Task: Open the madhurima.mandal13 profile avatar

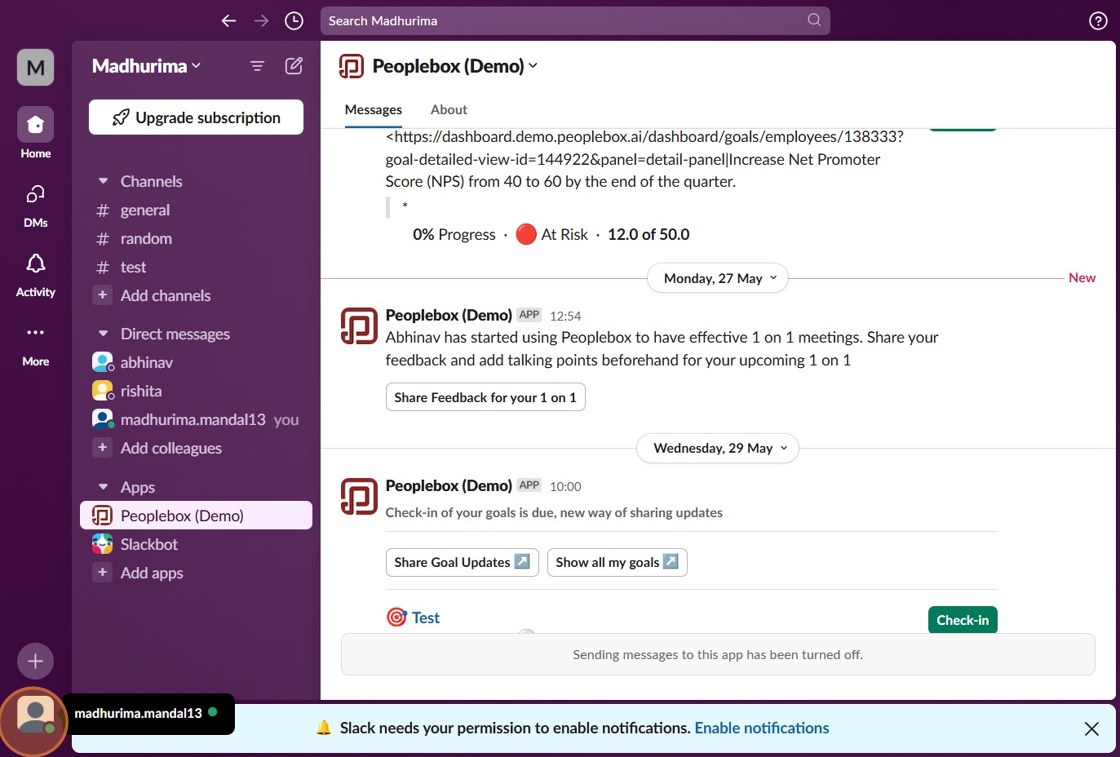Action: (x=35, y=716)
